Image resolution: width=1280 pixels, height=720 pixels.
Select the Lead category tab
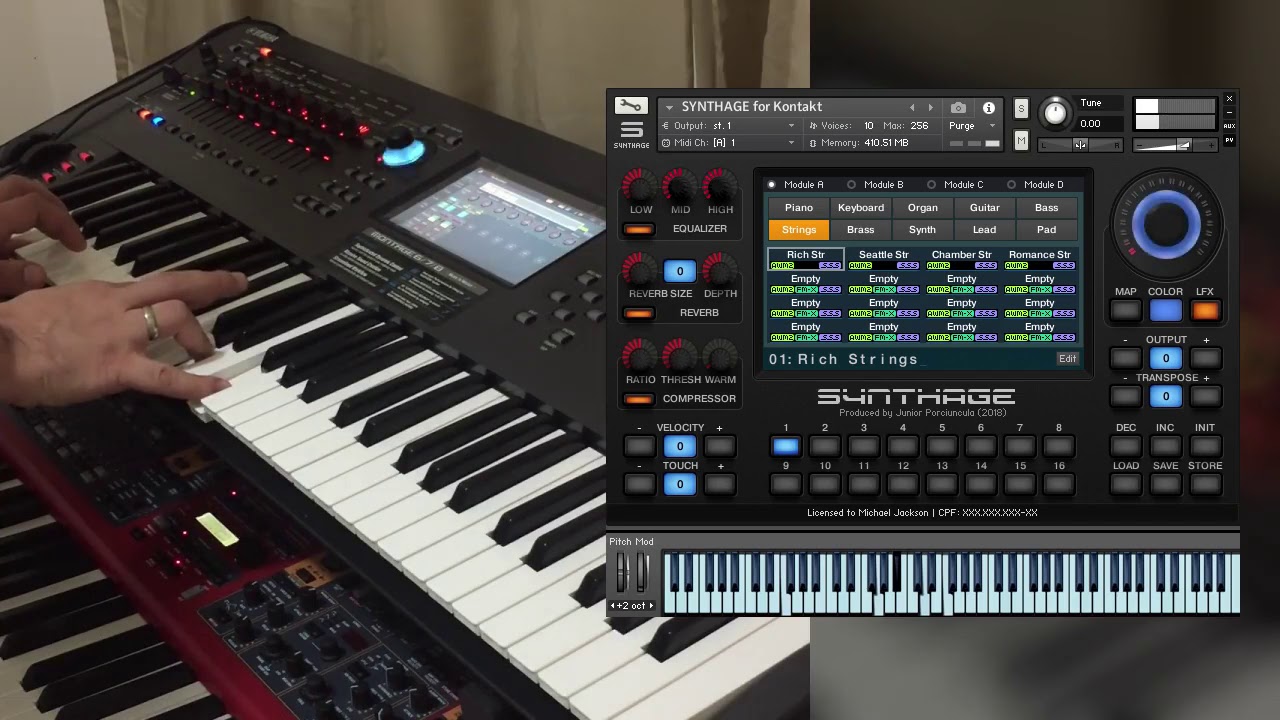985,230
